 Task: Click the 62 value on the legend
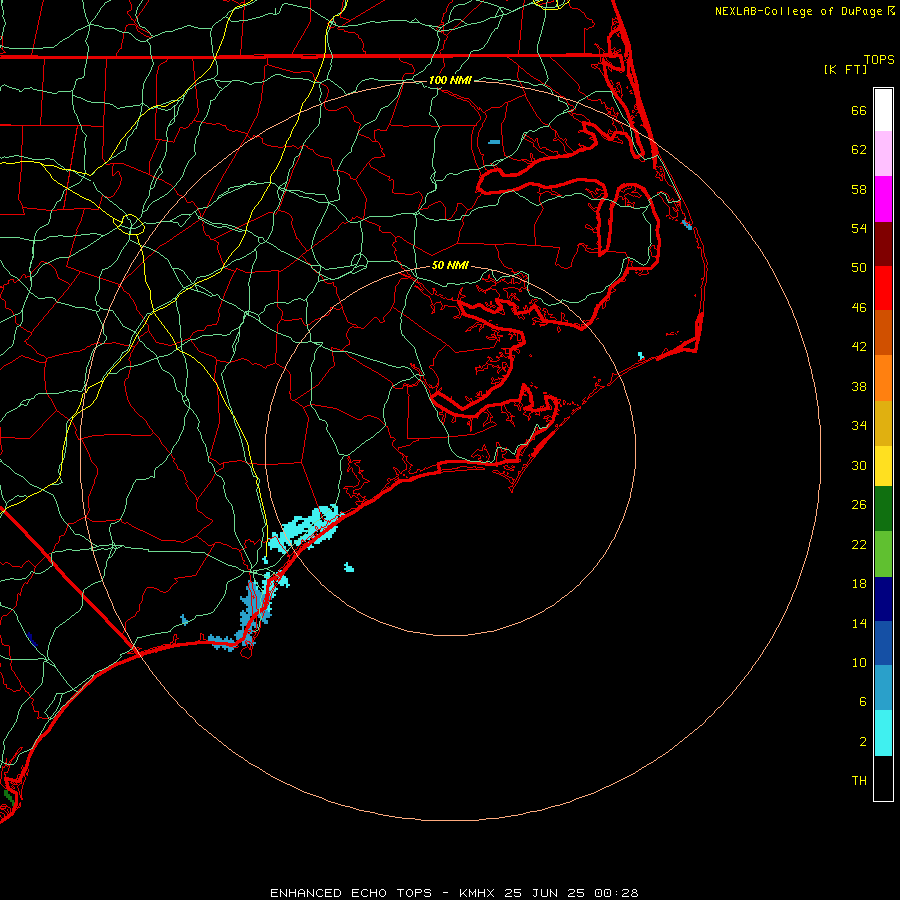[859, 150]
